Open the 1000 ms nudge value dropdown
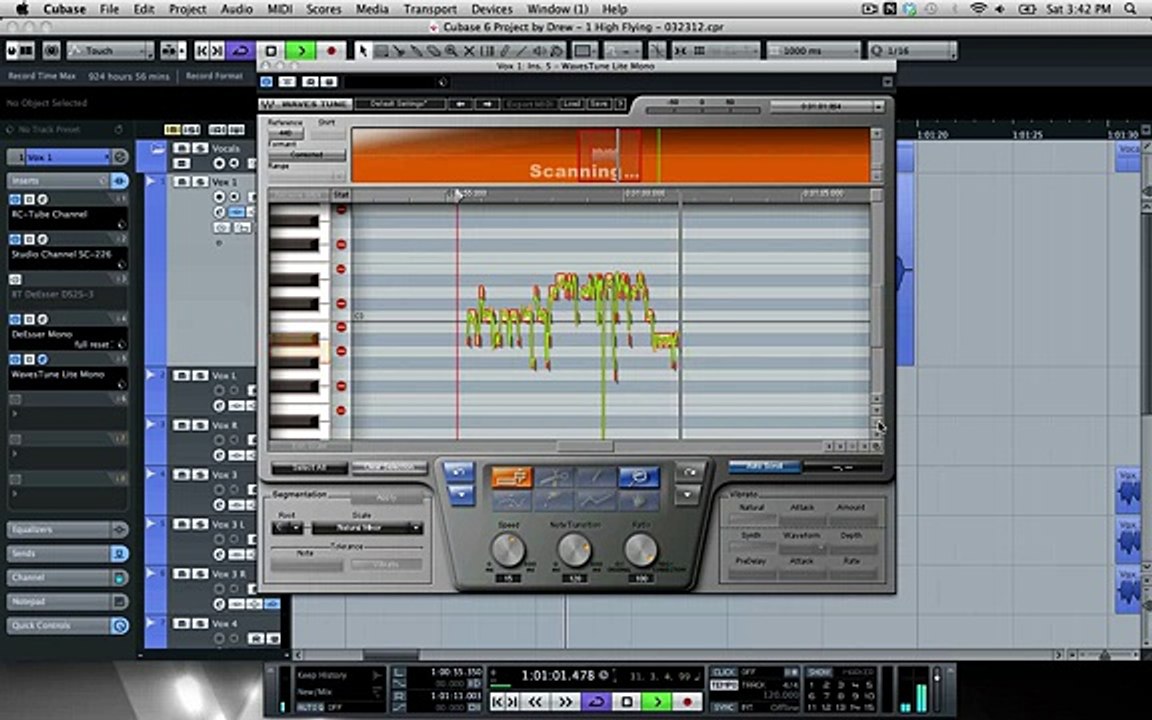 [813, 51]
